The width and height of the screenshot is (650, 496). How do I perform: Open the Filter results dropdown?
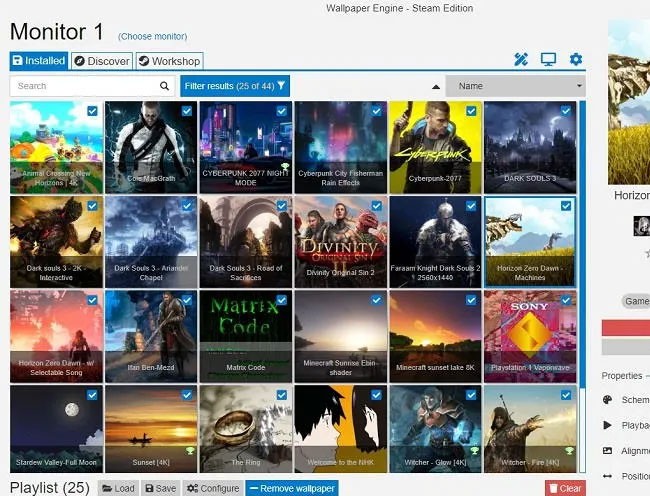click(x=235, y=86)
